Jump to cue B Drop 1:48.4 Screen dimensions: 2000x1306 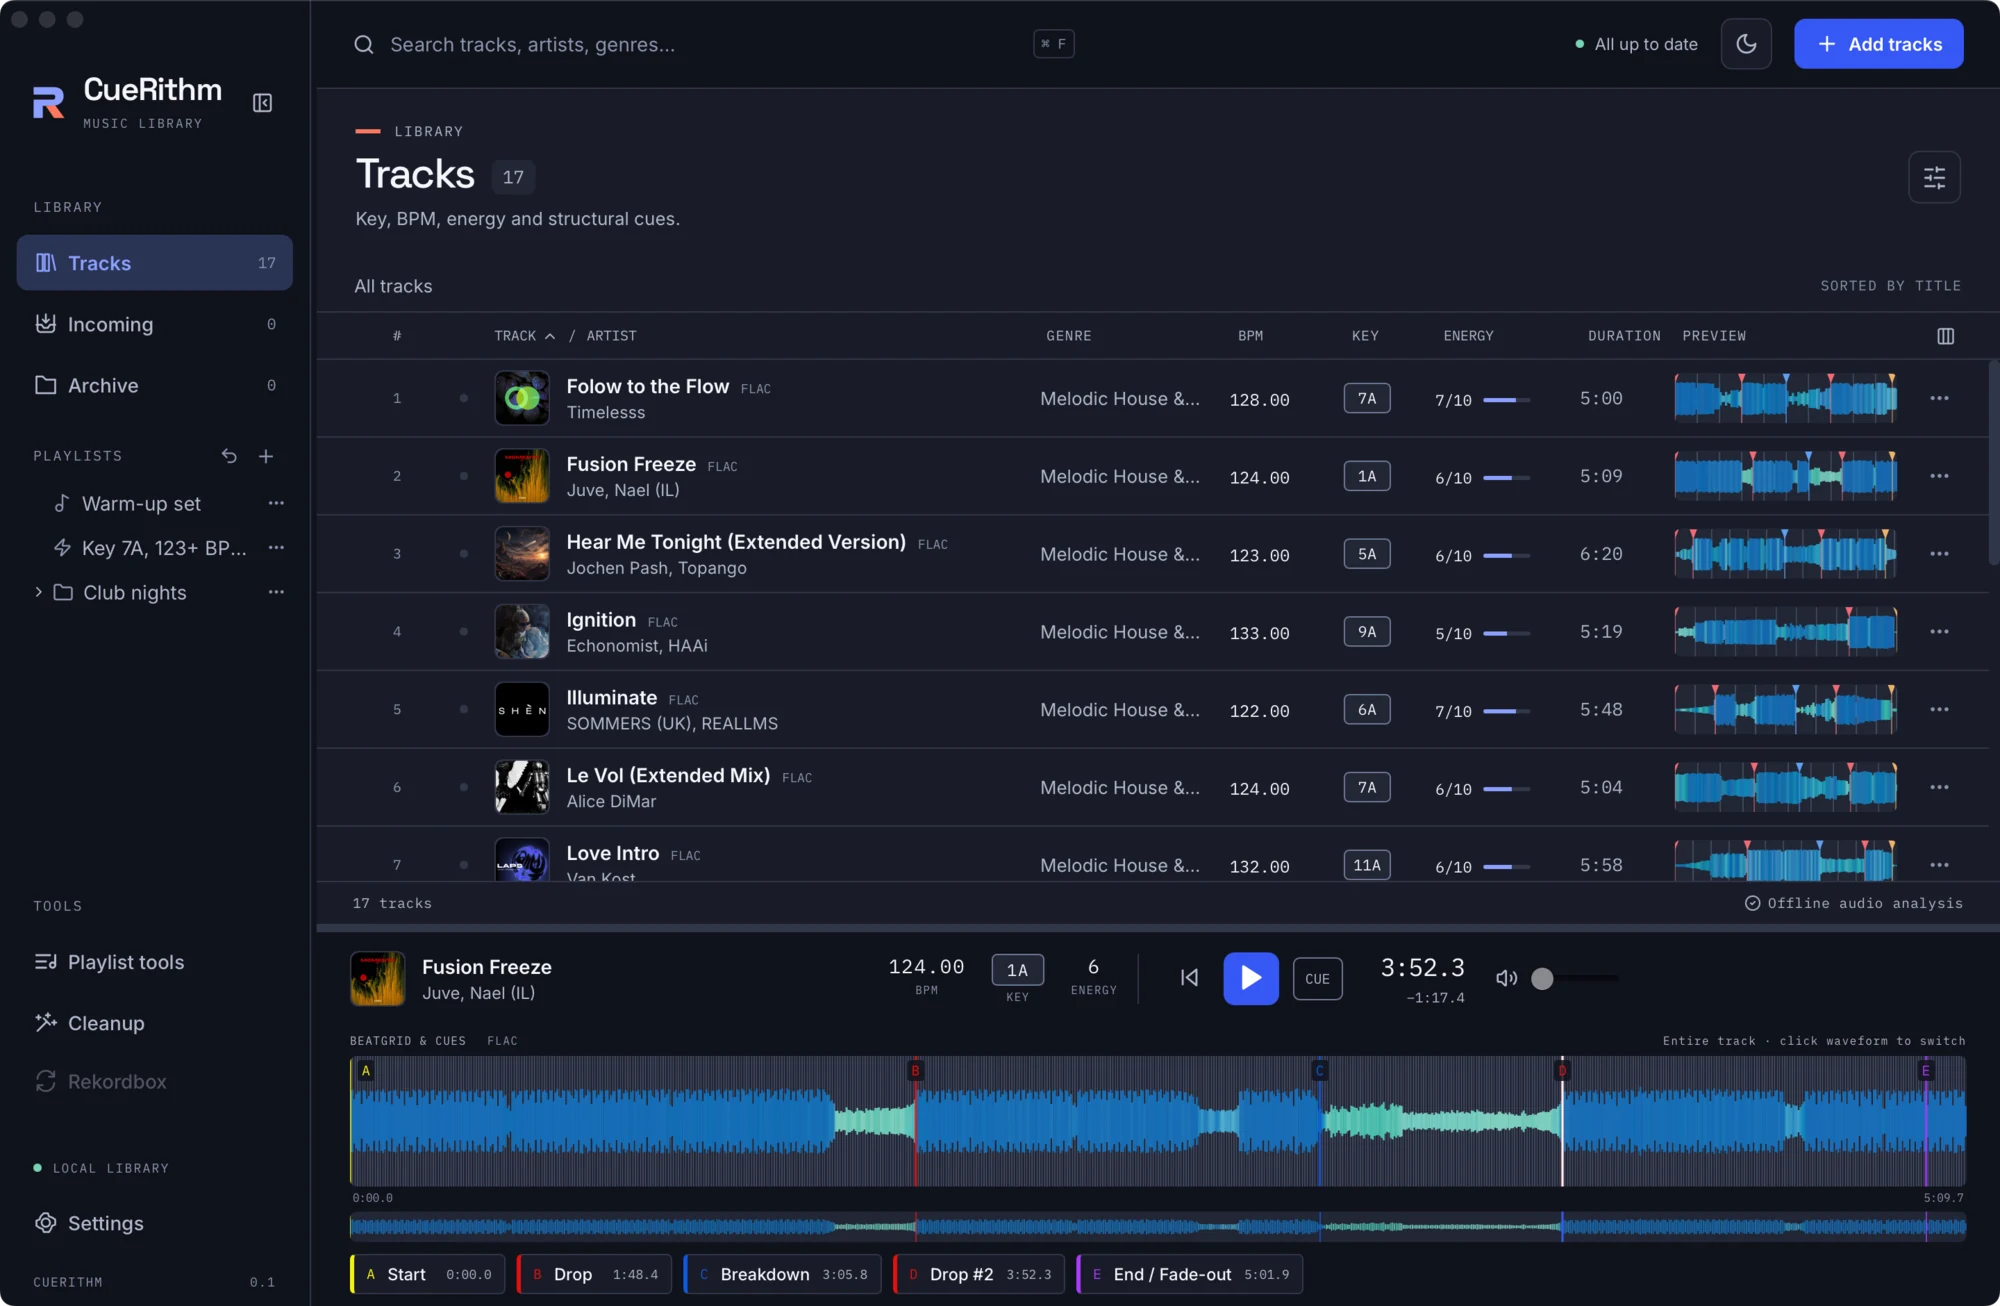[x=594, y=1274]
